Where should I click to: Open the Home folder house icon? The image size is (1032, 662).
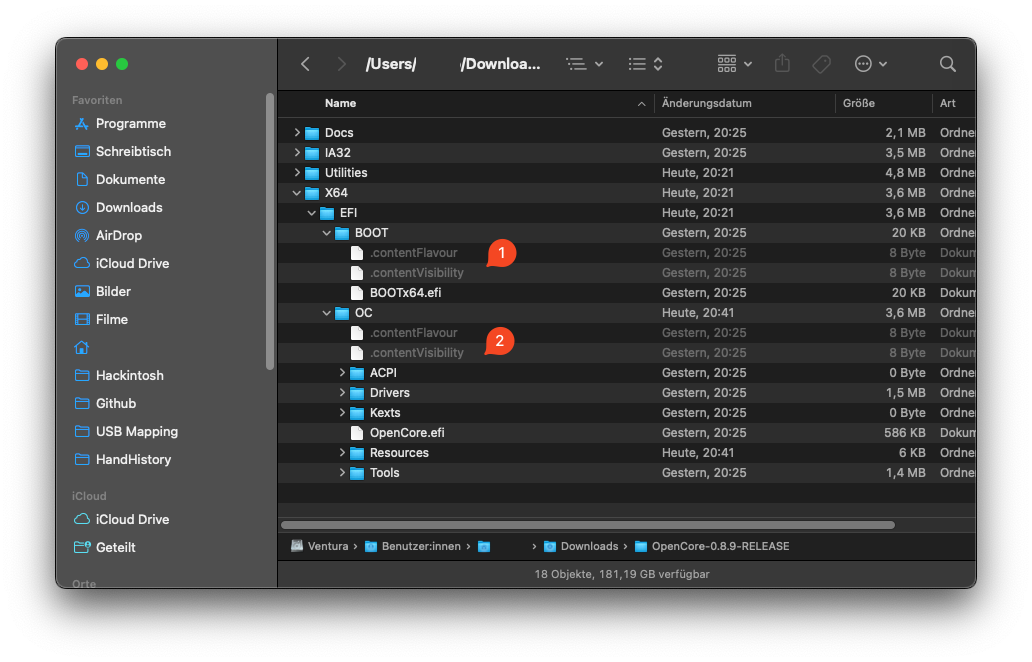pos(82,347)
